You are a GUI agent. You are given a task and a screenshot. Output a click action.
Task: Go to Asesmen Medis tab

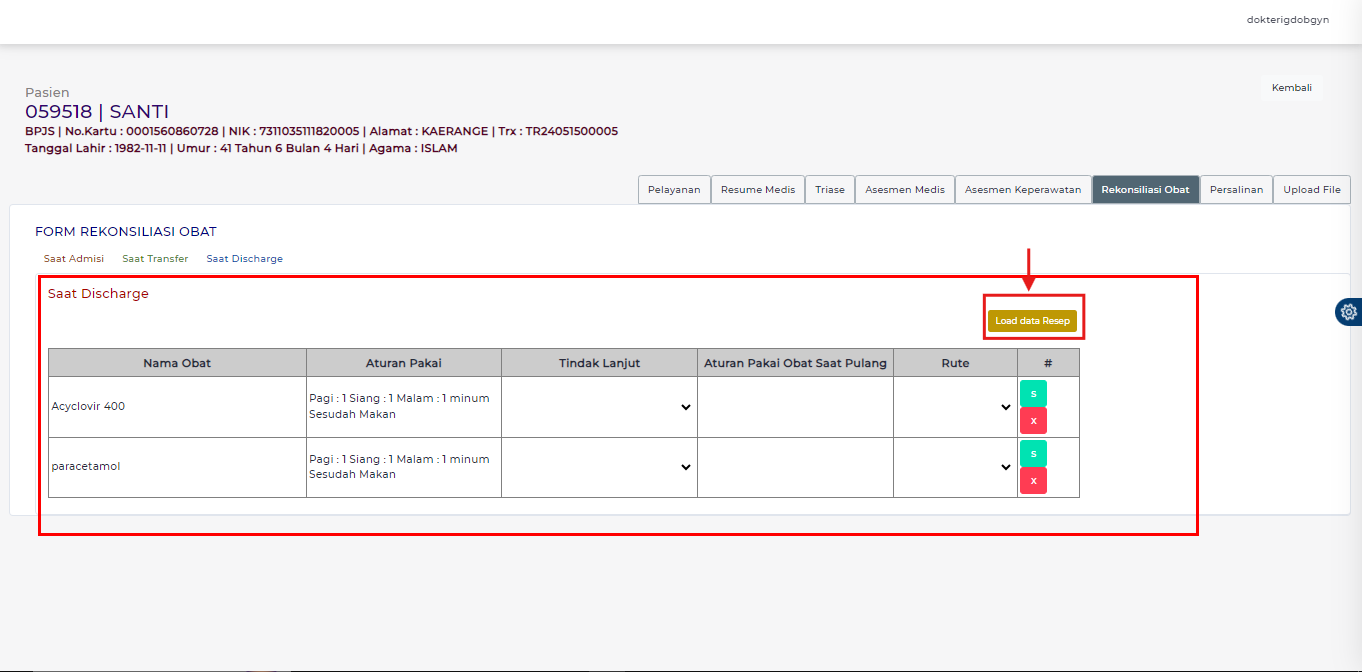pos(904,190)
